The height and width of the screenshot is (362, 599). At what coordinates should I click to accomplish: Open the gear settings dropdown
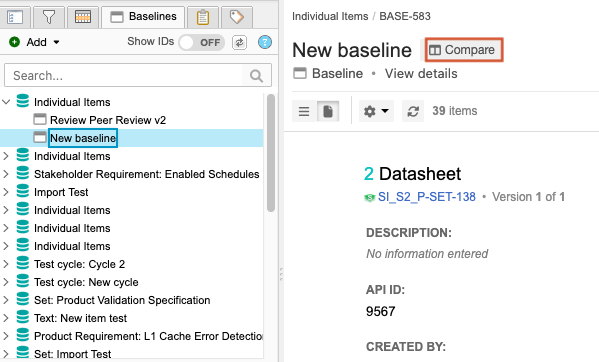pyautogui.click(x=376, y=112)
